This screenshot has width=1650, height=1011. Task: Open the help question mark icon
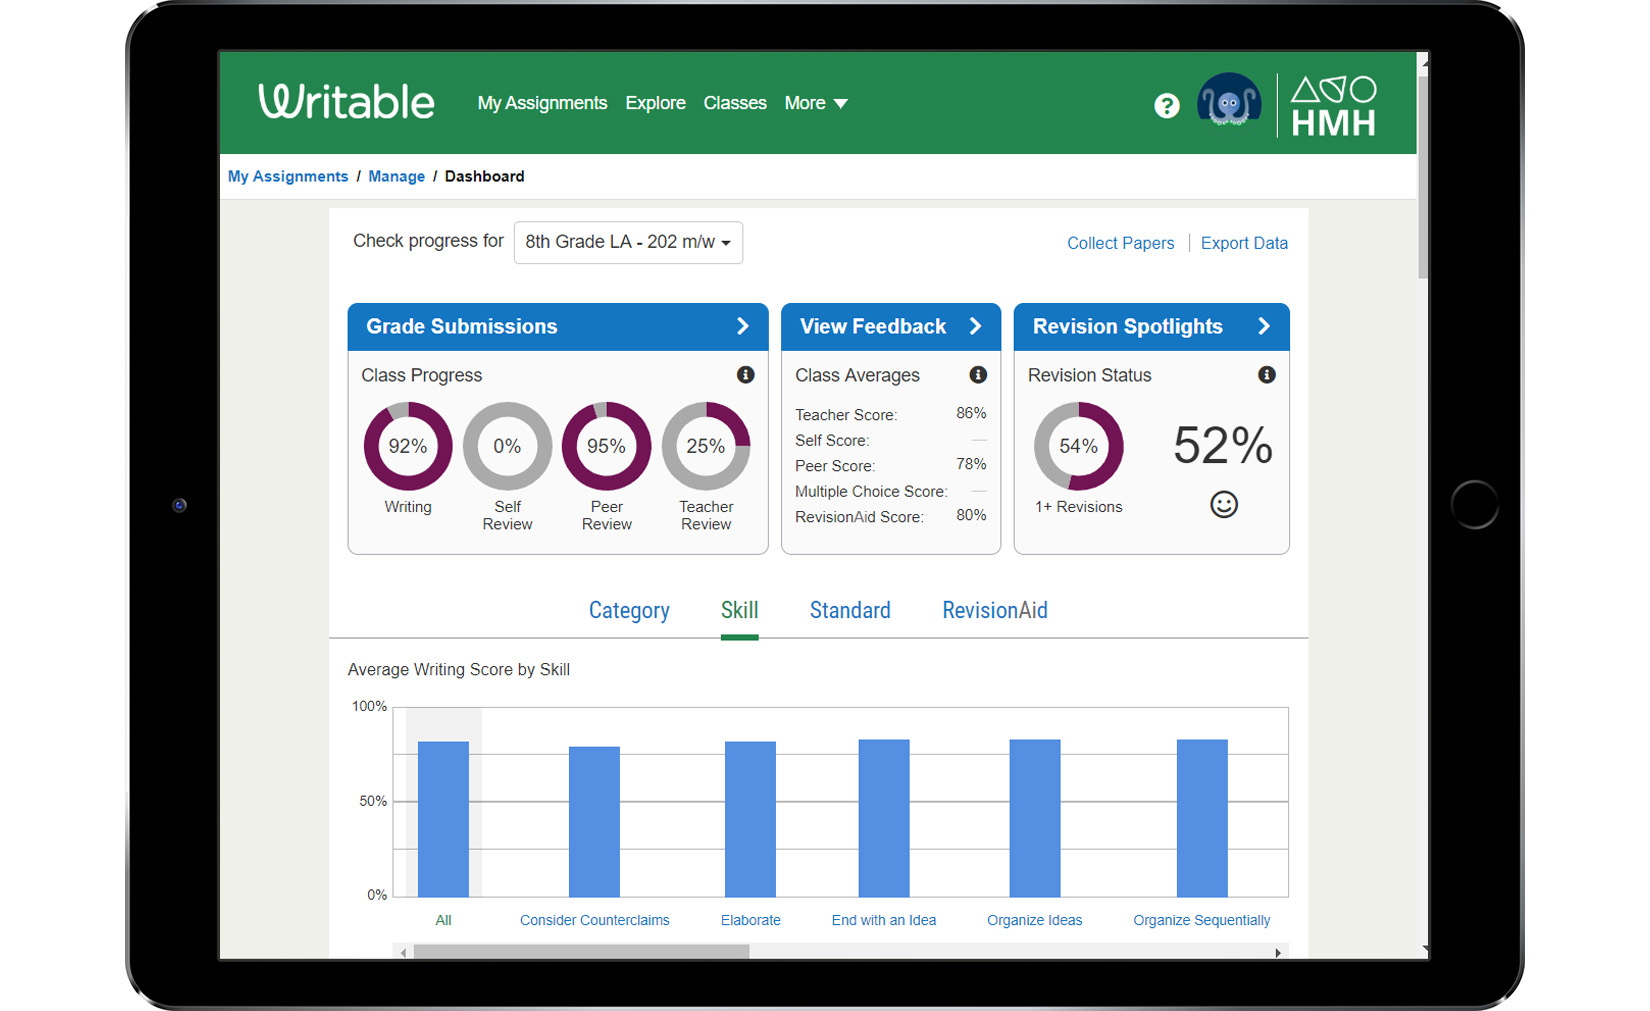(x=1166, y=105)
